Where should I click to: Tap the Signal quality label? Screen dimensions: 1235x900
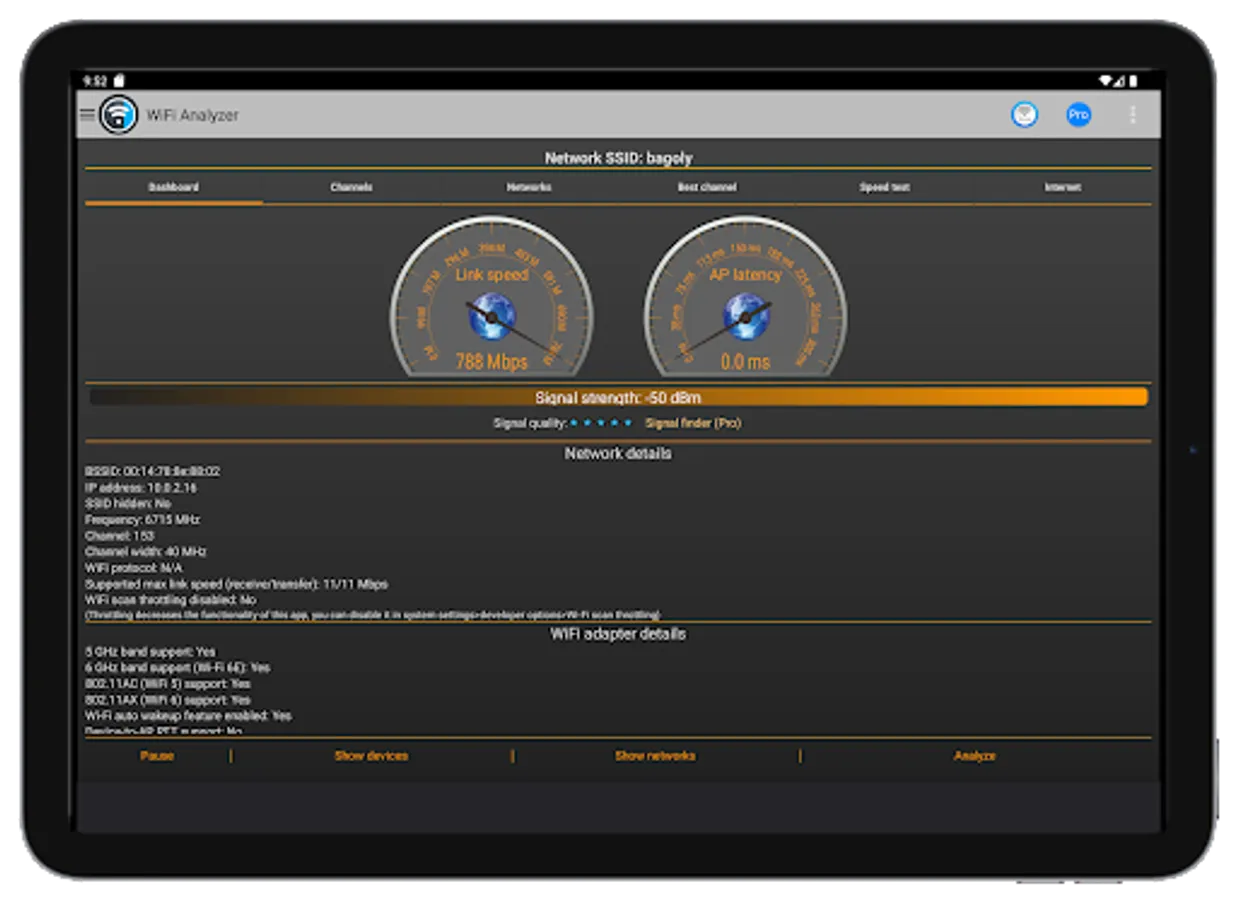(x=530, y=423)
